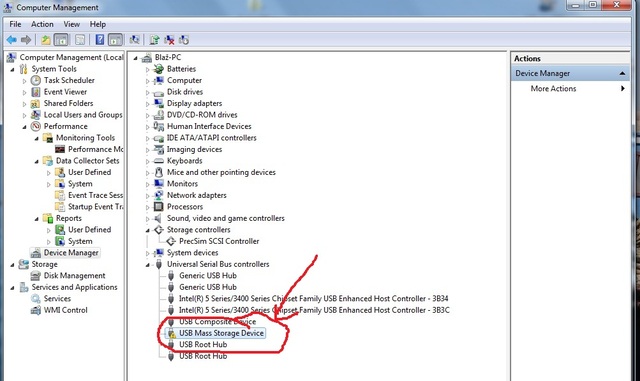The height and width of the screenshot is (381, 640).
Task: Click Mice and other pointing devices icon
Action: pos(159,172)
